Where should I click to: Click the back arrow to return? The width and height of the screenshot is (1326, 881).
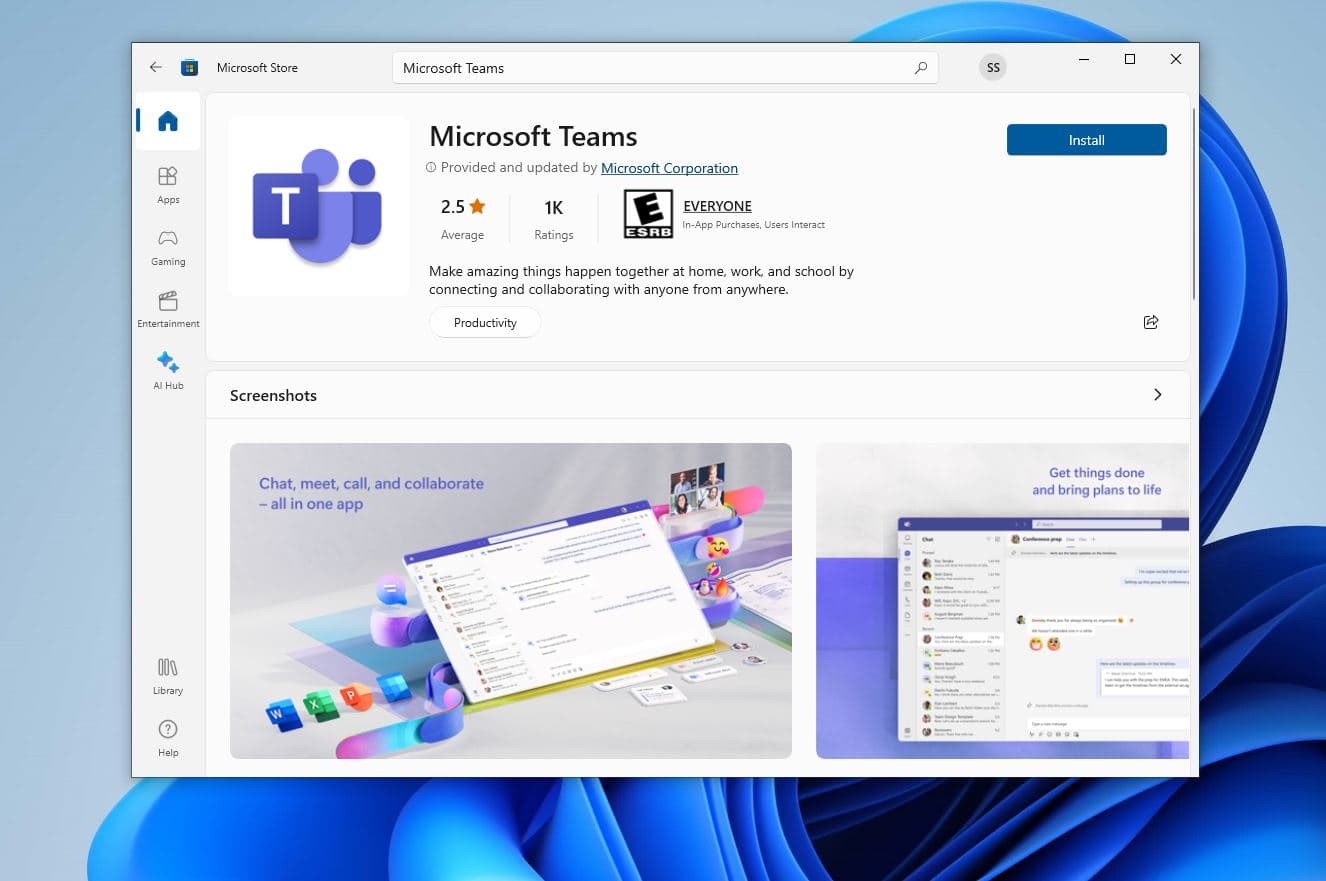click(156, 67)
